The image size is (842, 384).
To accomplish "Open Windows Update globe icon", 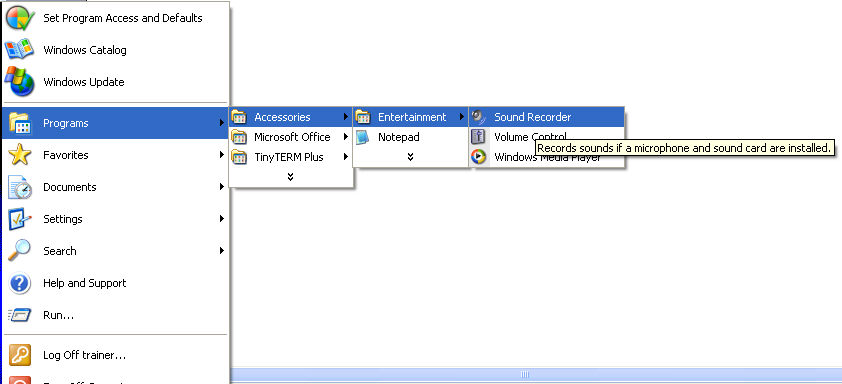I will point(20,82).
